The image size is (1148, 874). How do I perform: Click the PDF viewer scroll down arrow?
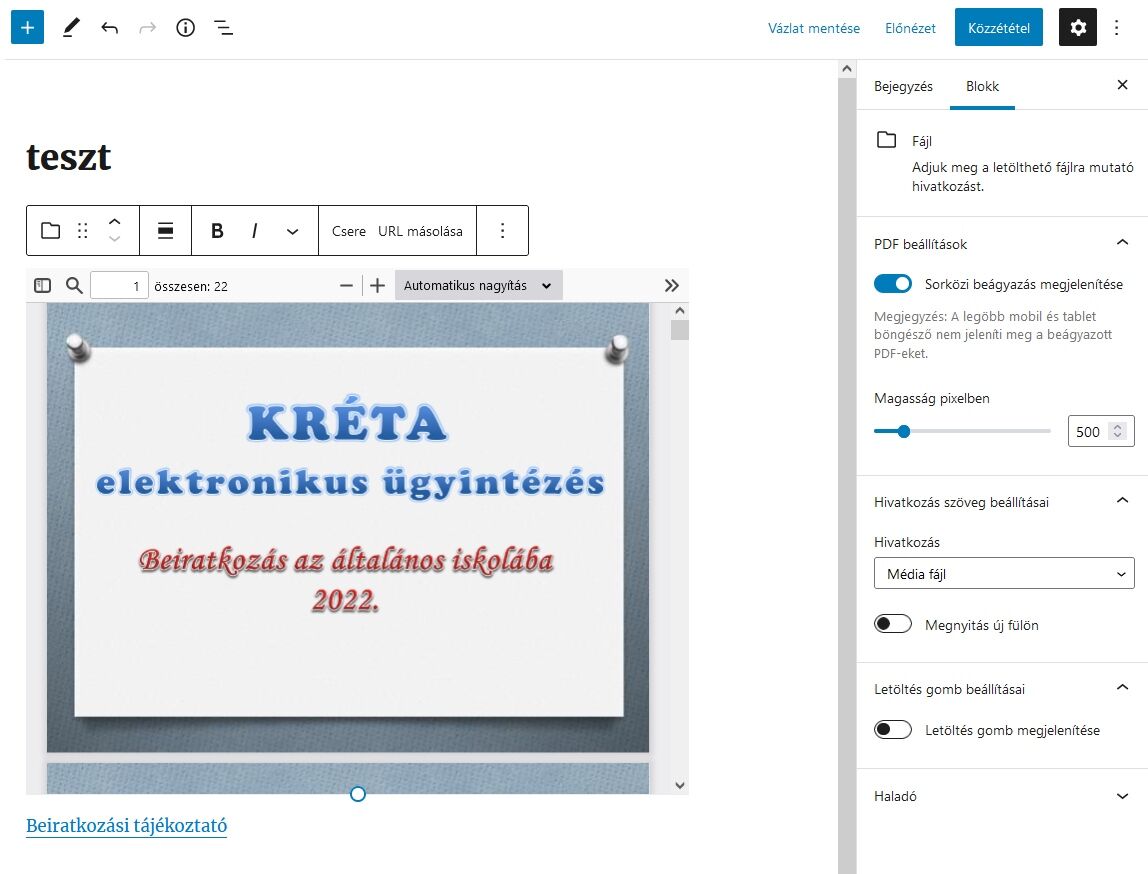coord(679,785)
